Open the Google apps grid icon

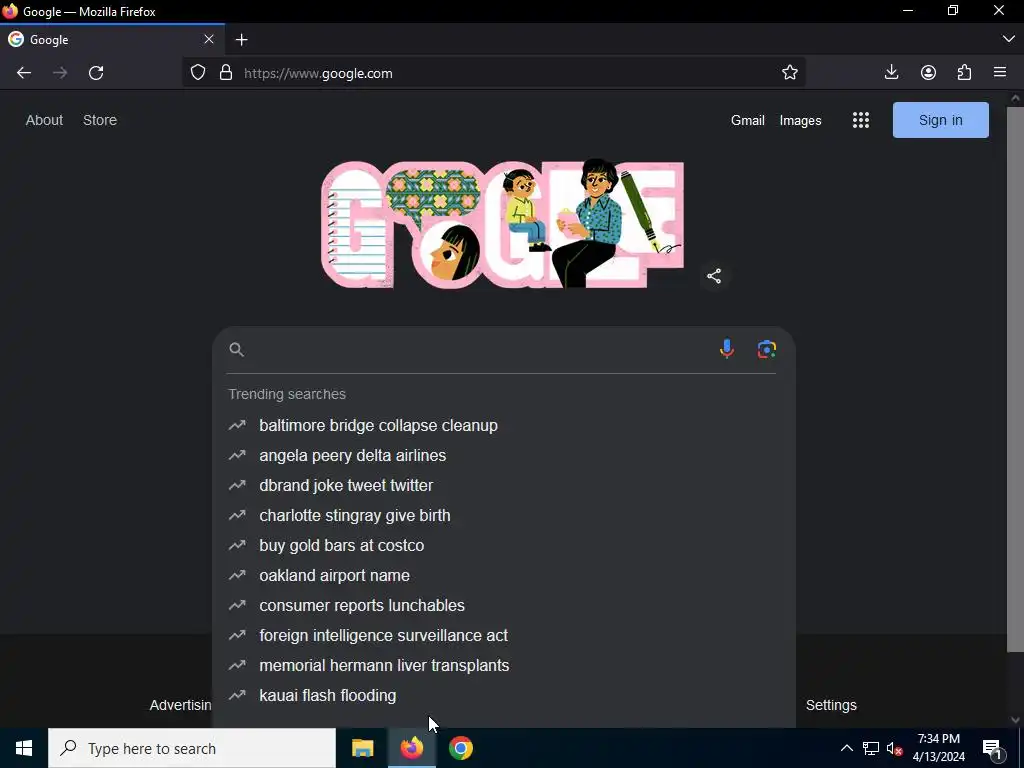[861, 120]
